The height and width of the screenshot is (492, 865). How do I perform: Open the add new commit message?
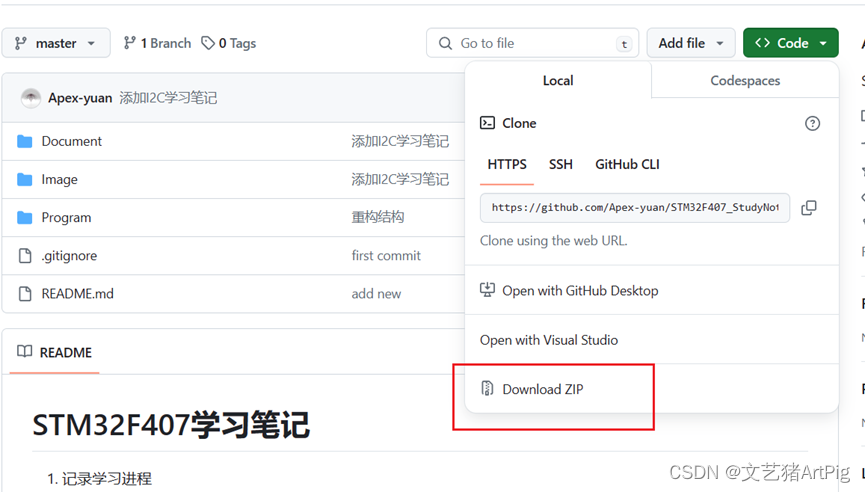click(x=376, y=293)
